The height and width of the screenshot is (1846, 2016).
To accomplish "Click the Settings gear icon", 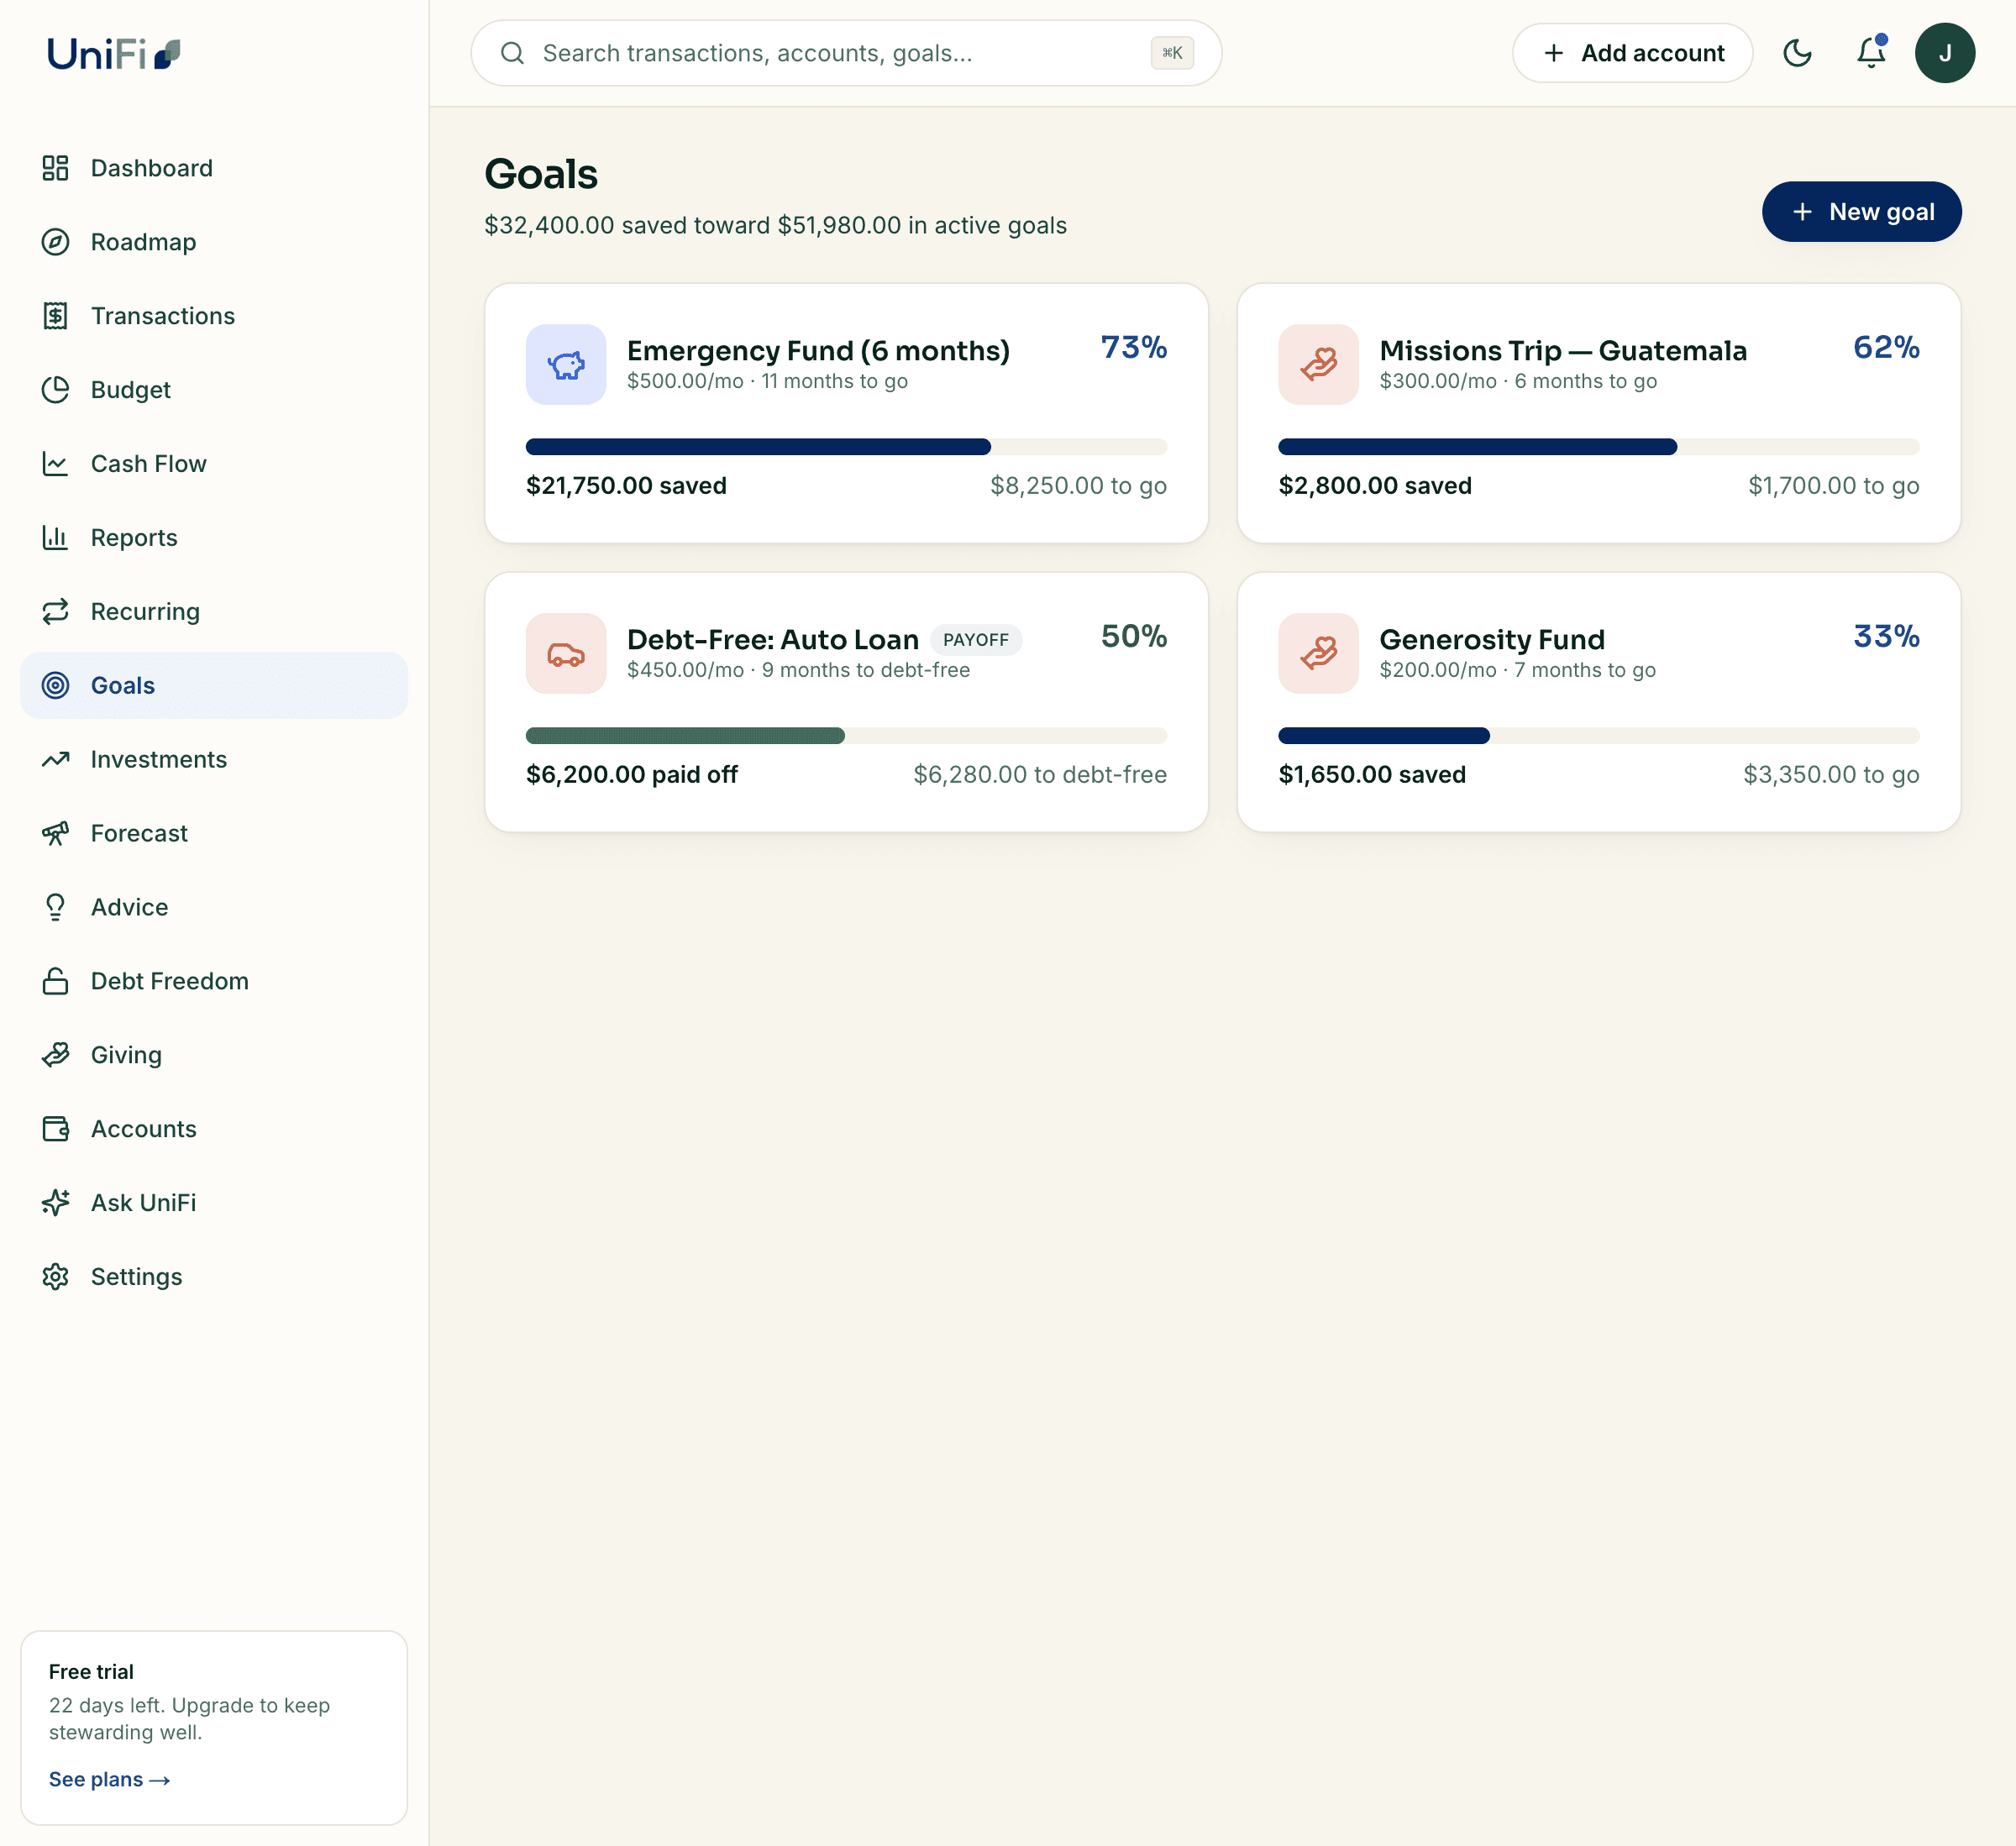I will [x=55, y=1277].
